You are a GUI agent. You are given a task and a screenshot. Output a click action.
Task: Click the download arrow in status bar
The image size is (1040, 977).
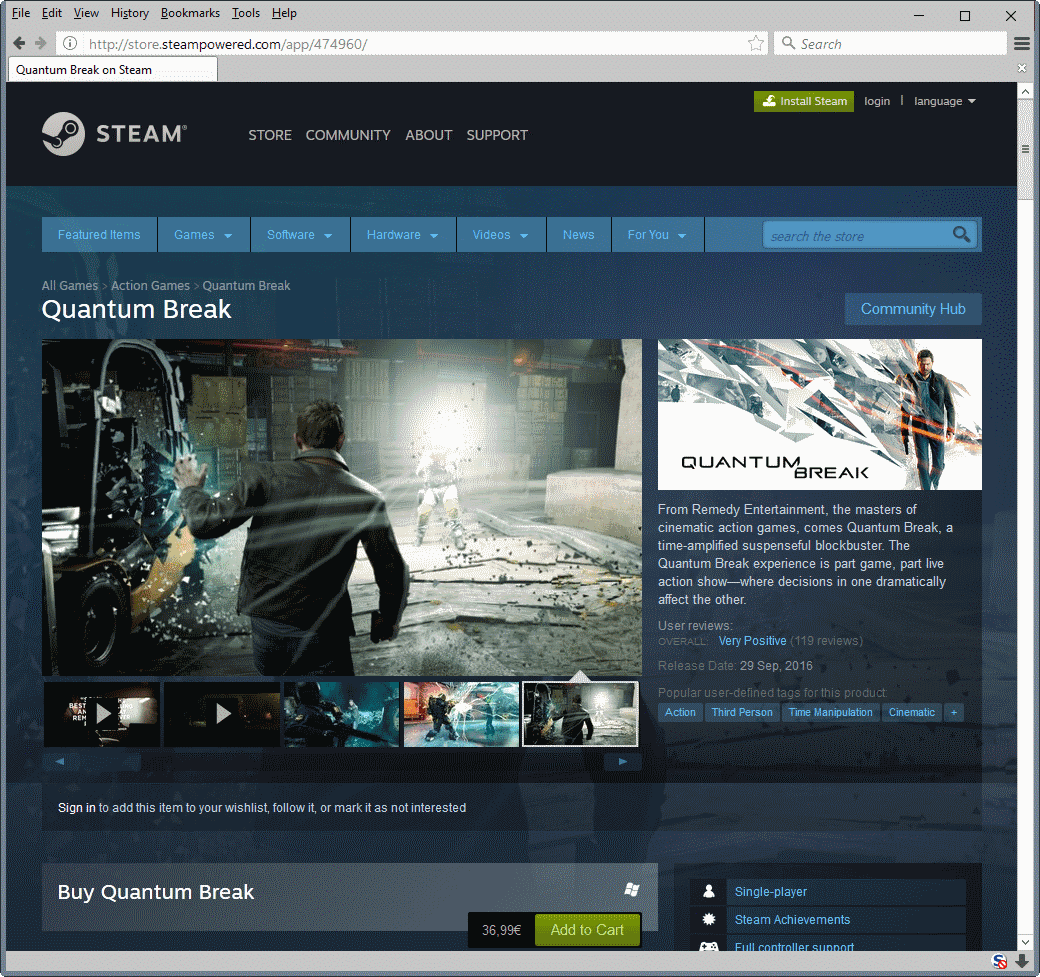[1022, 961]
